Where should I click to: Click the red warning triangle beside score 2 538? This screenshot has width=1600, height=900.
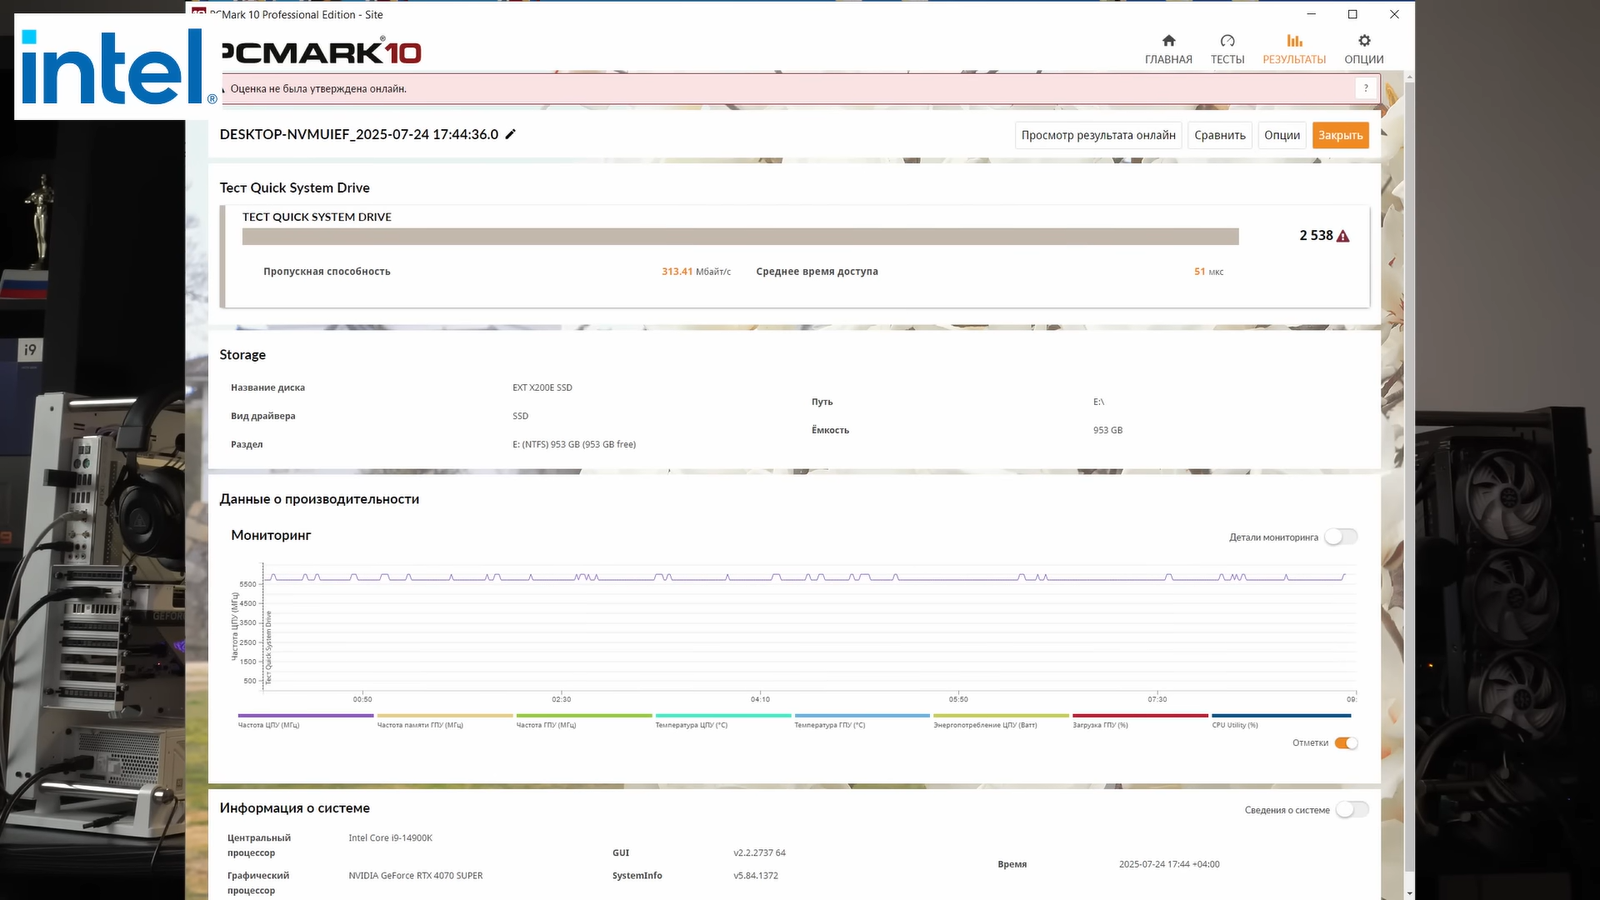(1343, 236)
